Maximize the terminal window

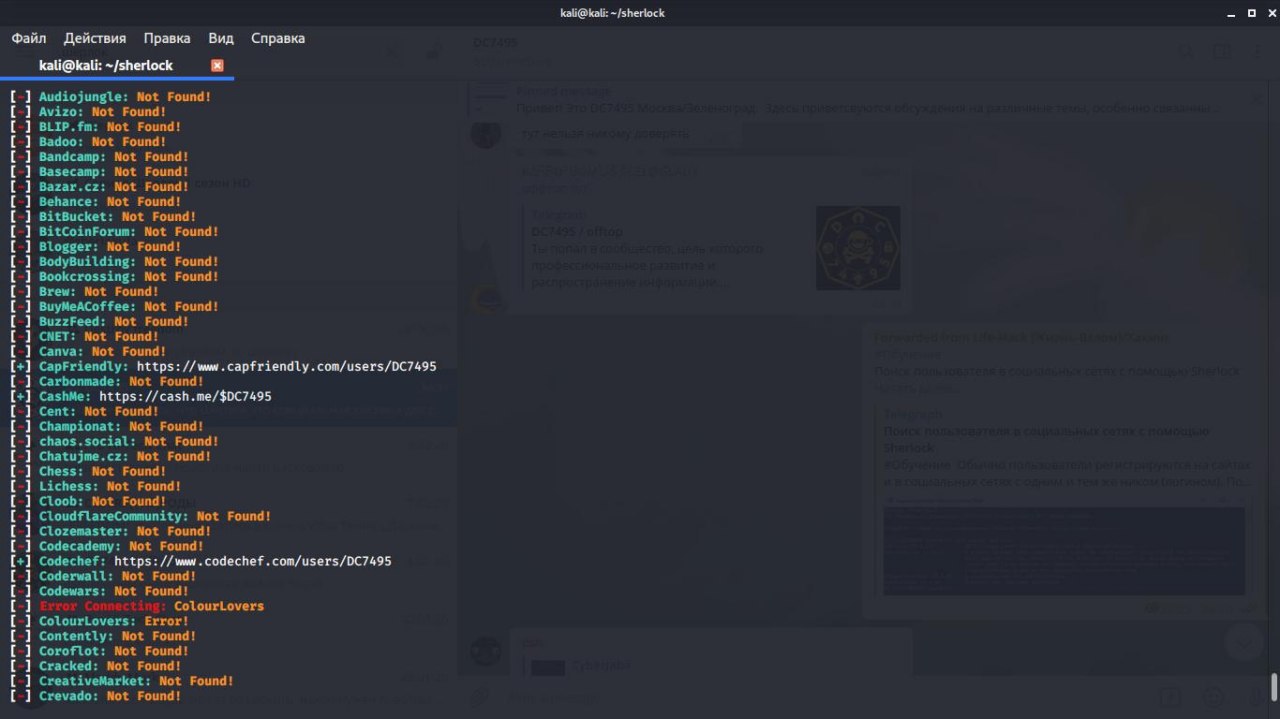(1251, 12)
